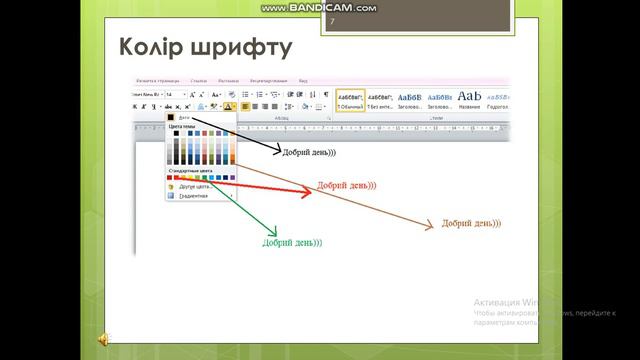Image resolution: width=640 pixels, height=360 pixels.
Task: Open the Page Layout ribbon tab
Action: 158,81
